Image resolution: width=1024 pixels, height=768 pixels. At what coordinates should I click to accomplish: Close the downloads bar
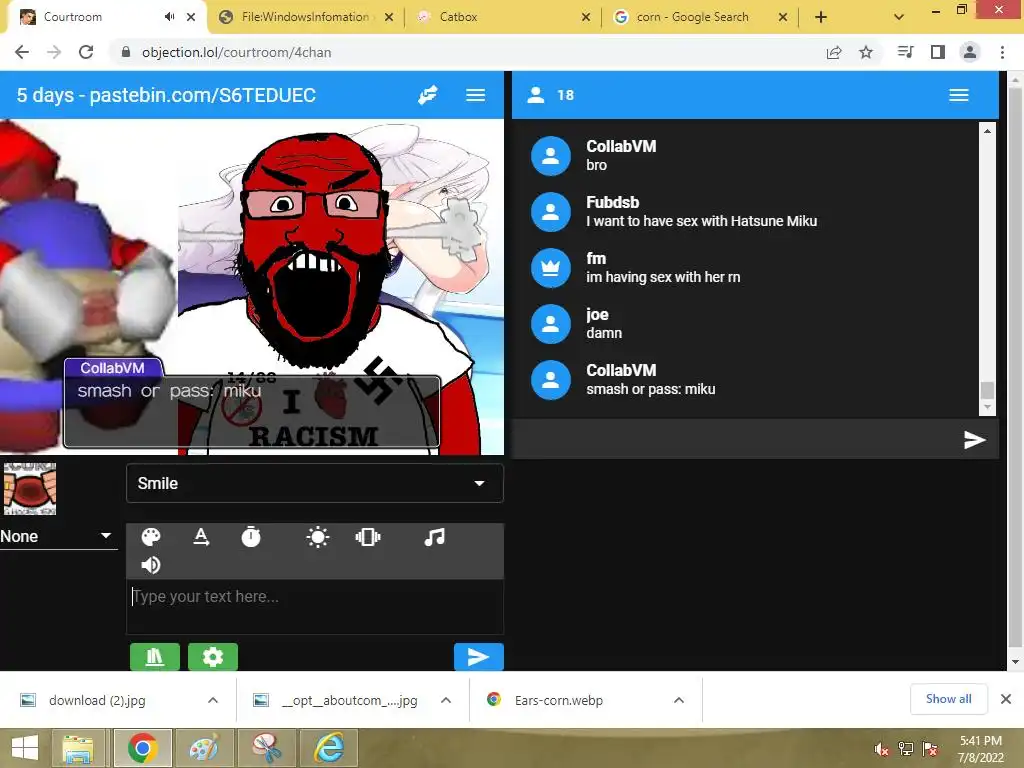[x=1006, y=699]
